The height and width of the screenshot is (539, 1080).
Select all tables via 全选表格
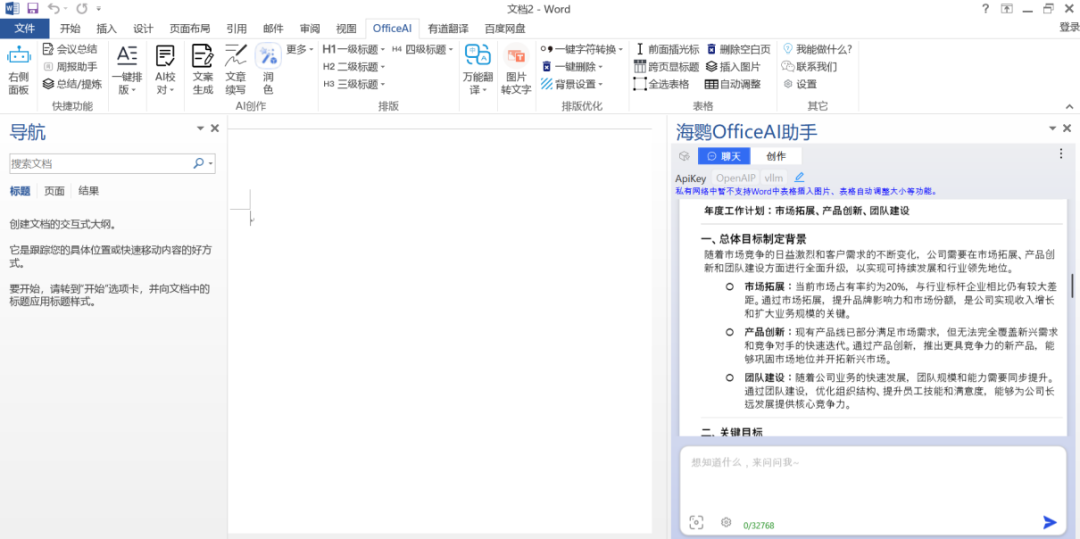click(661, 84)
